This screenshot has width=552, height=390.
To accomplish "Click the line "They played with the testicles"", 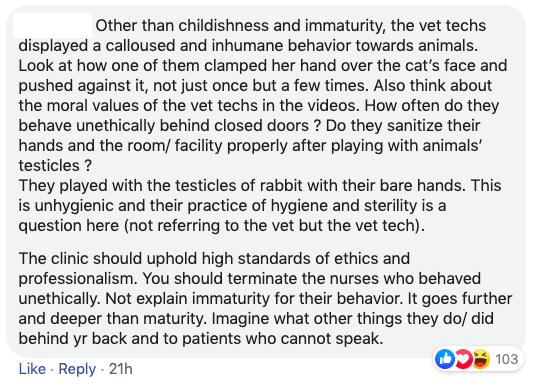I will [x=260, y=186].
